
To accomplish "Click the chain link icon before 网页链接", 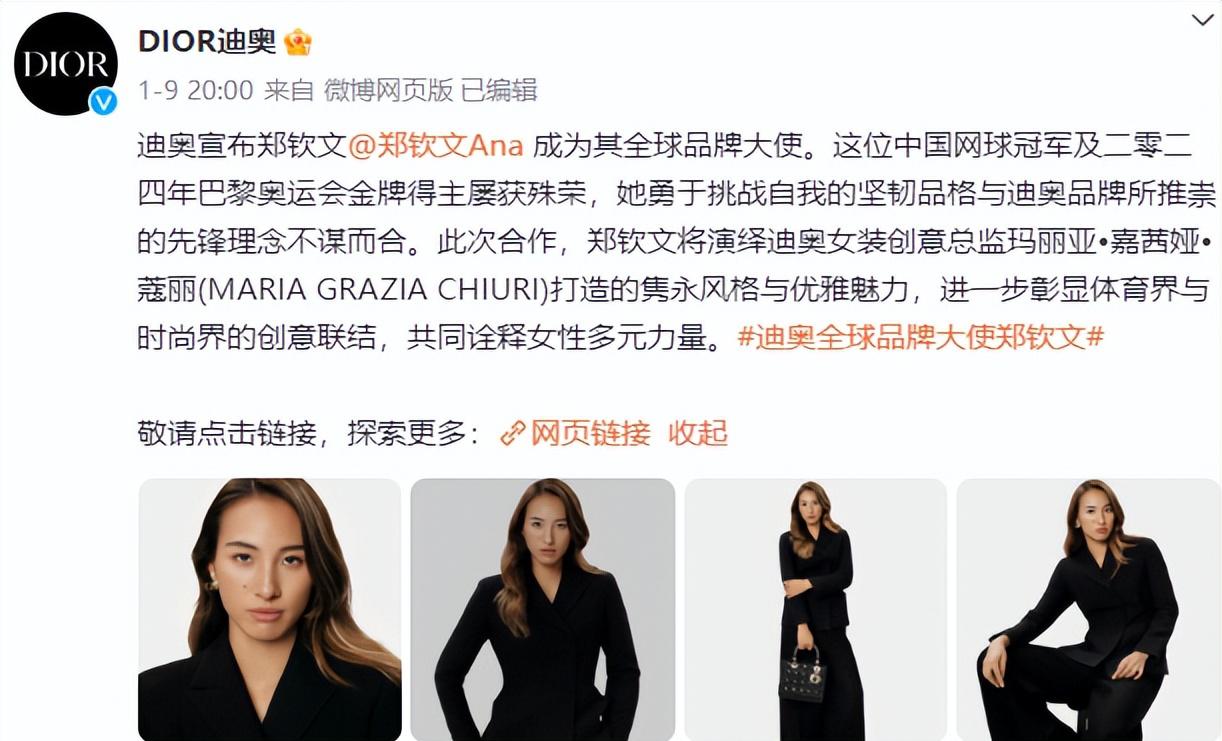I will pyautogui.click(x=513, y=433).
